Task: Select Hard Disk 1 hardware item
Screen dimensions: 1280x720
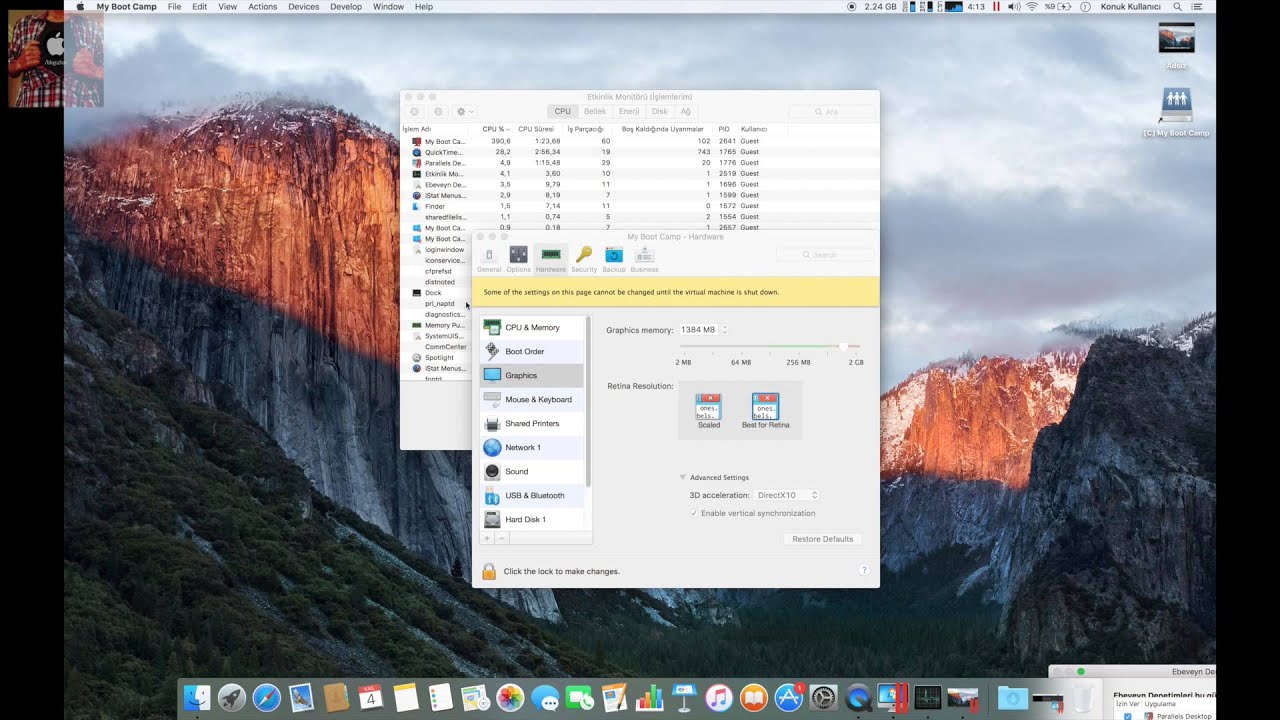Action: click(x=532, y=519)
